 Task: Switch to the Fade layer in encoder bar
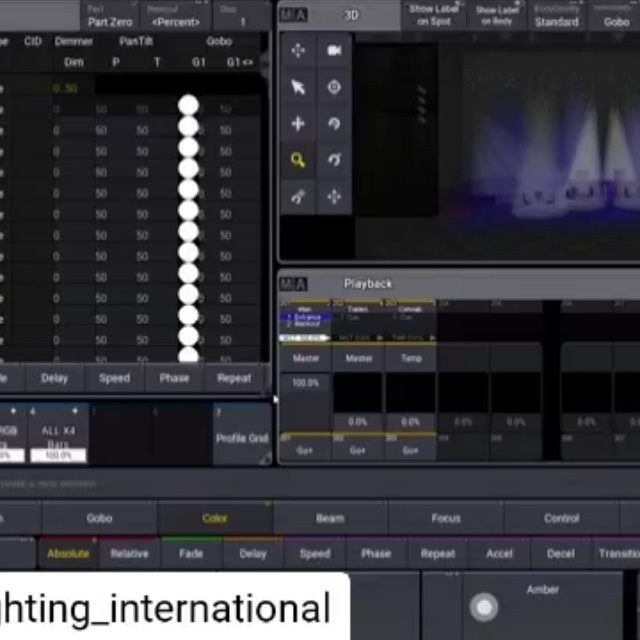pyautogui.click(x=191, y=553)
